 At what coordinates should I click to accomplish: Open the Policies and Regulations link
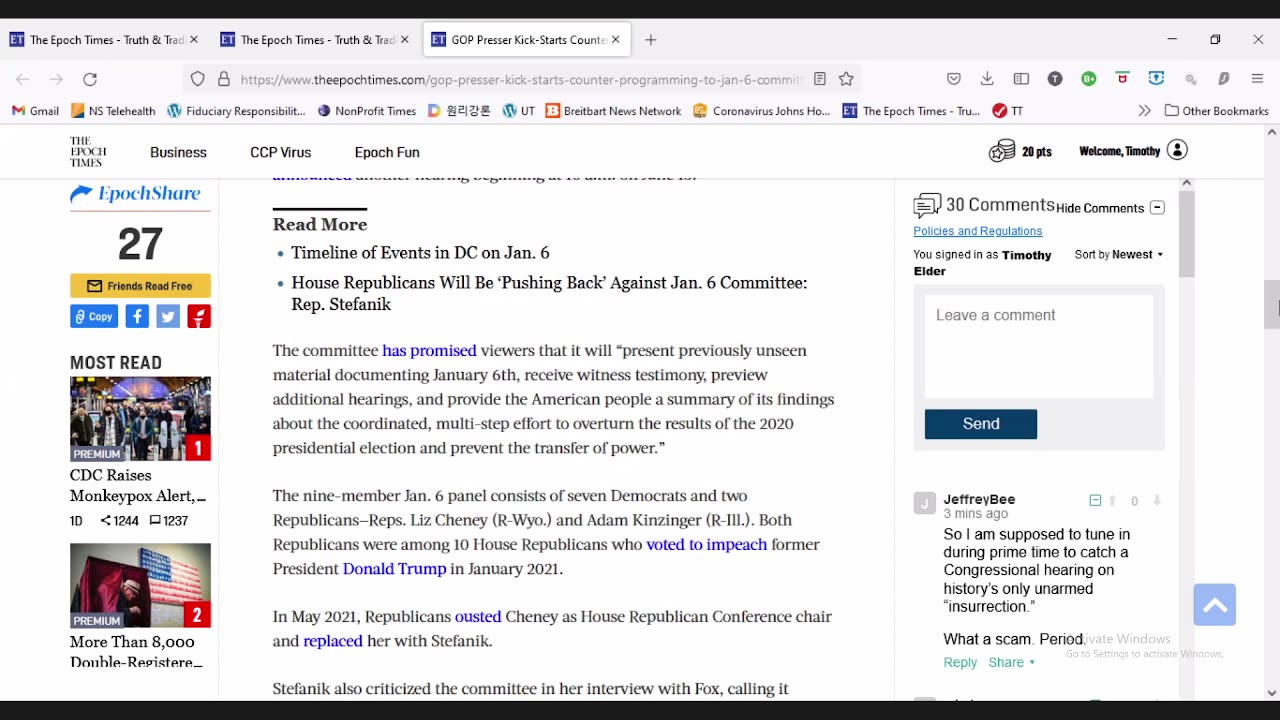click(978, 231)
